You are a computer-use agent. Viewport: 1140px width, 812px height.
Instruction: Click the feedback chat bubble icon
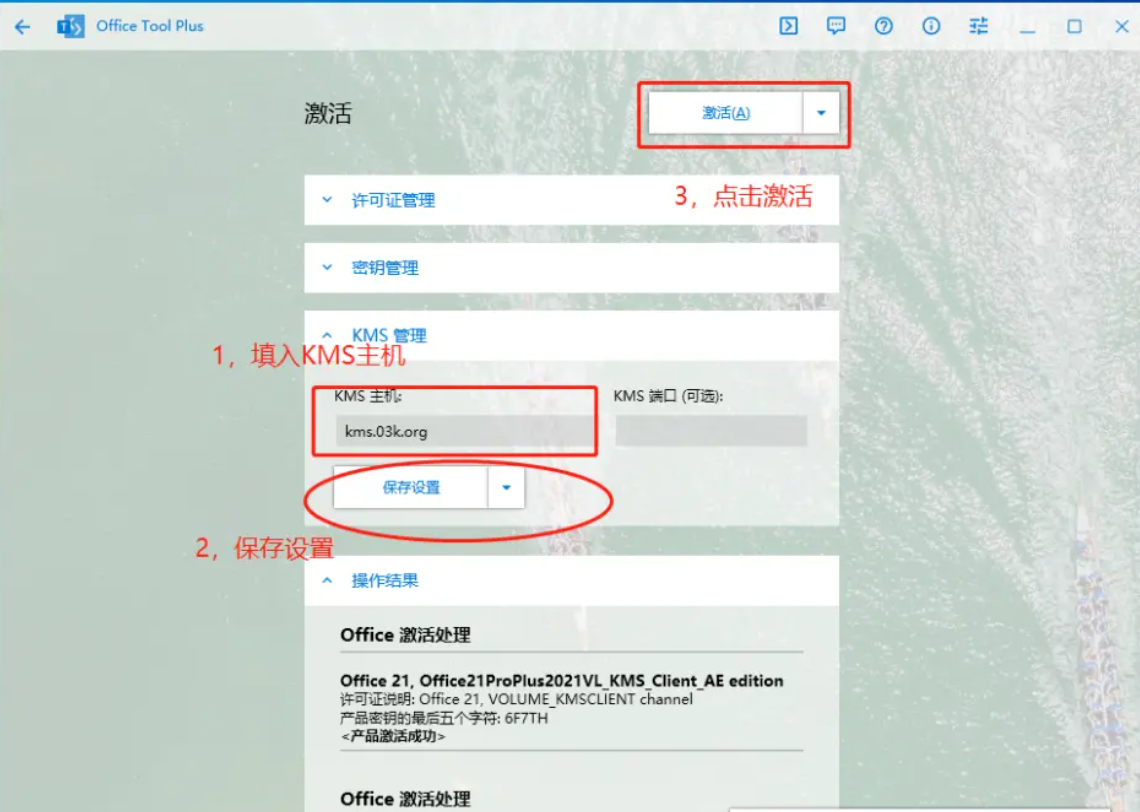(x=835, y=27)
